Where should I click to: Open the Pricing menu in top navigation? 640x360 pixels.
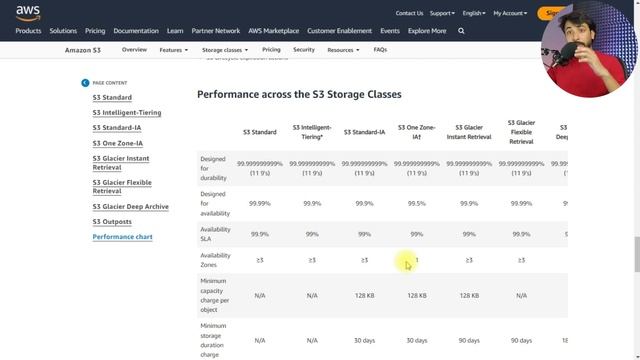95,31
